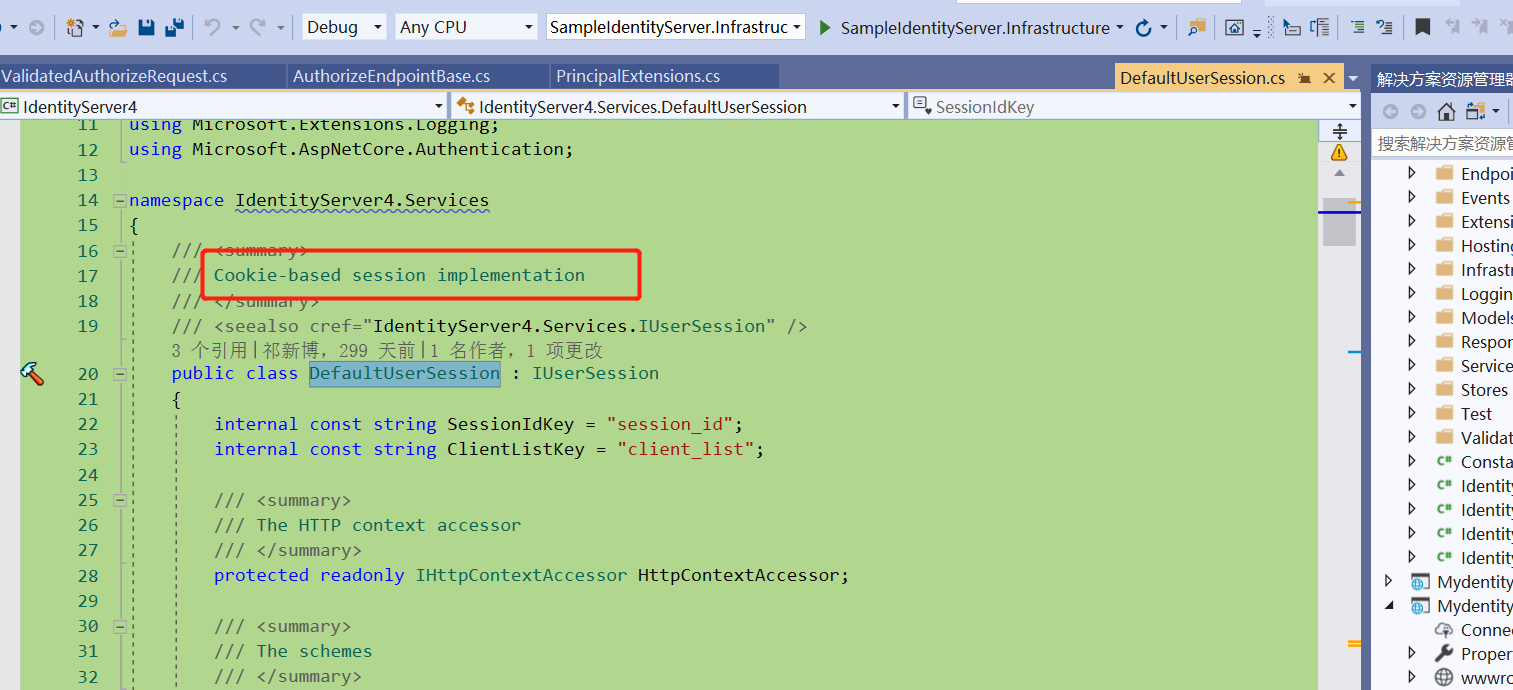
Task: Click the wwwroot globe icon
Action: pyautogui.click(x=1443, y=677)
